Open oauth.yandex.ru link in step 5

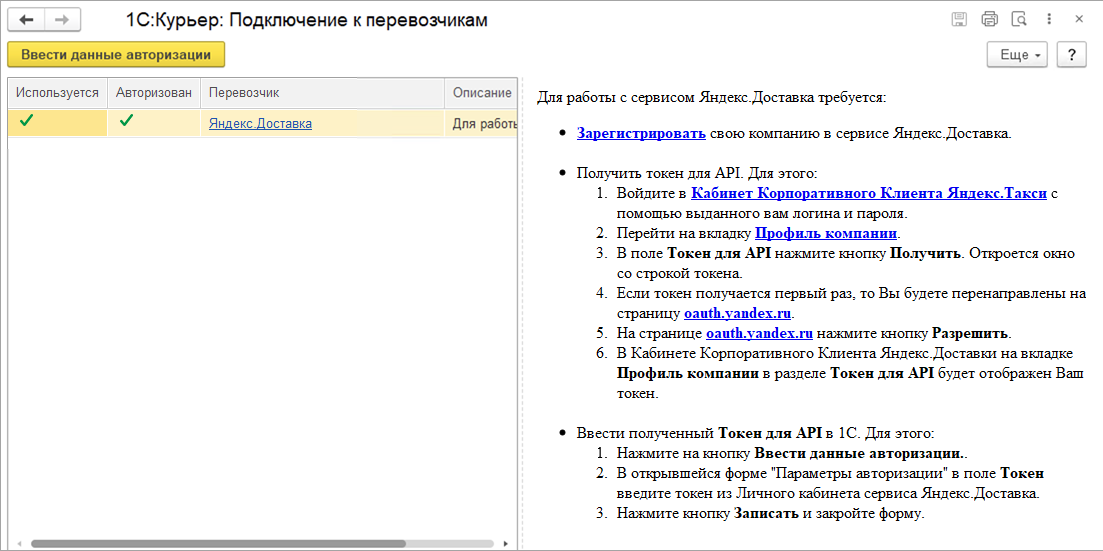(x=760, y=332)
